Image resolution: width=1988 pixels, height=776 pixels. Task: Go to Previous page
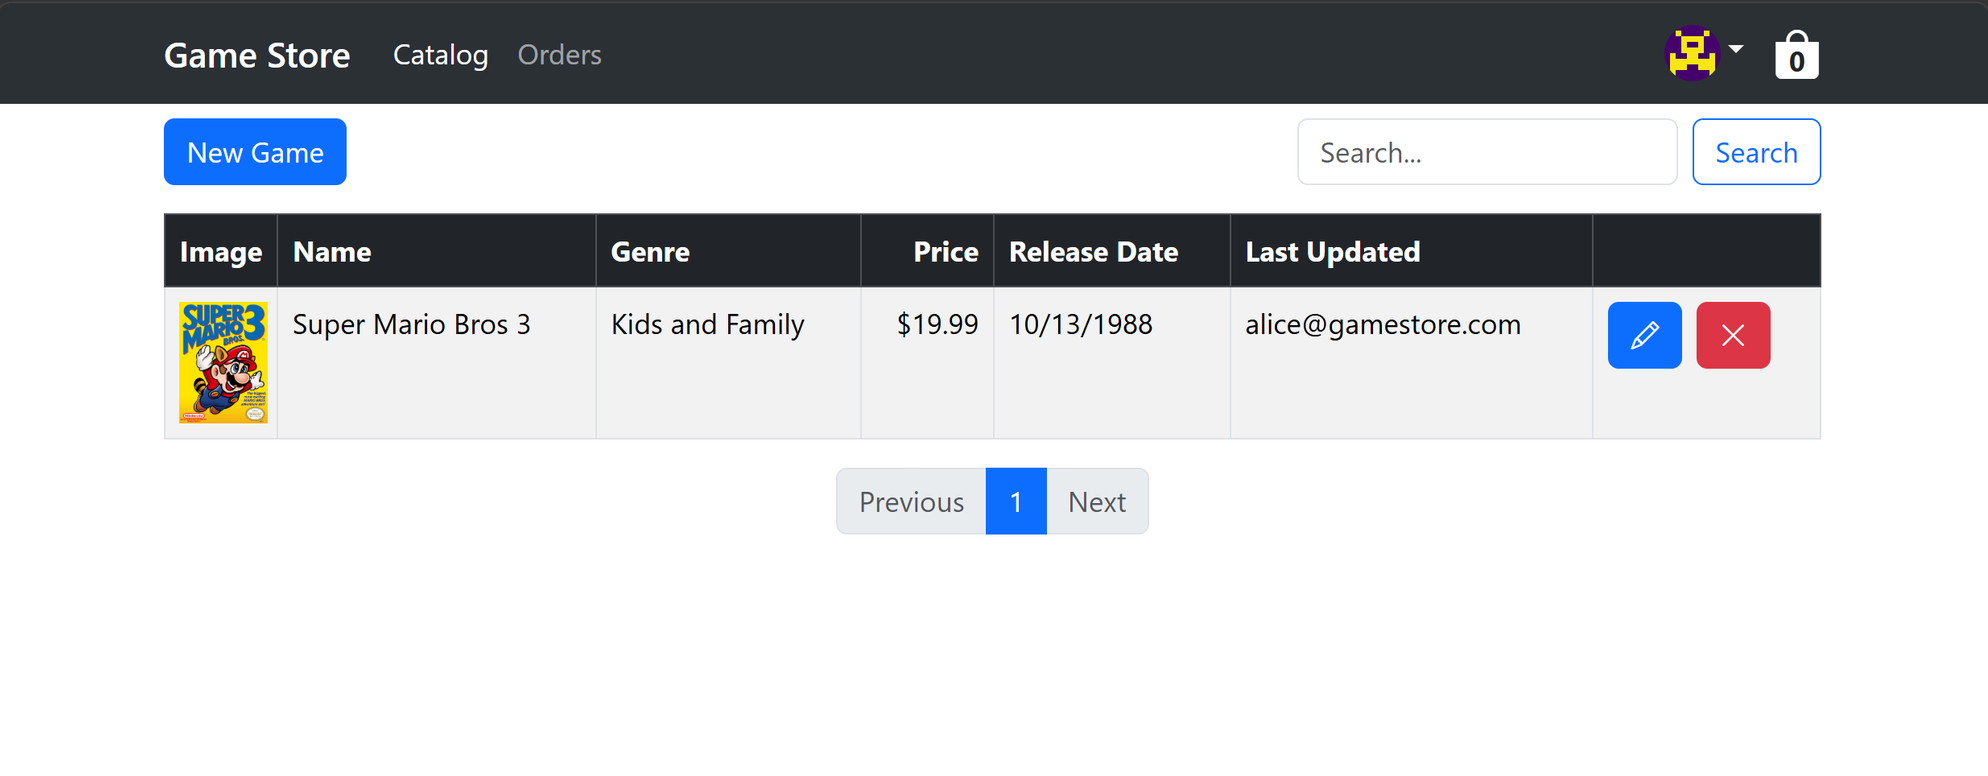(911, 501)
